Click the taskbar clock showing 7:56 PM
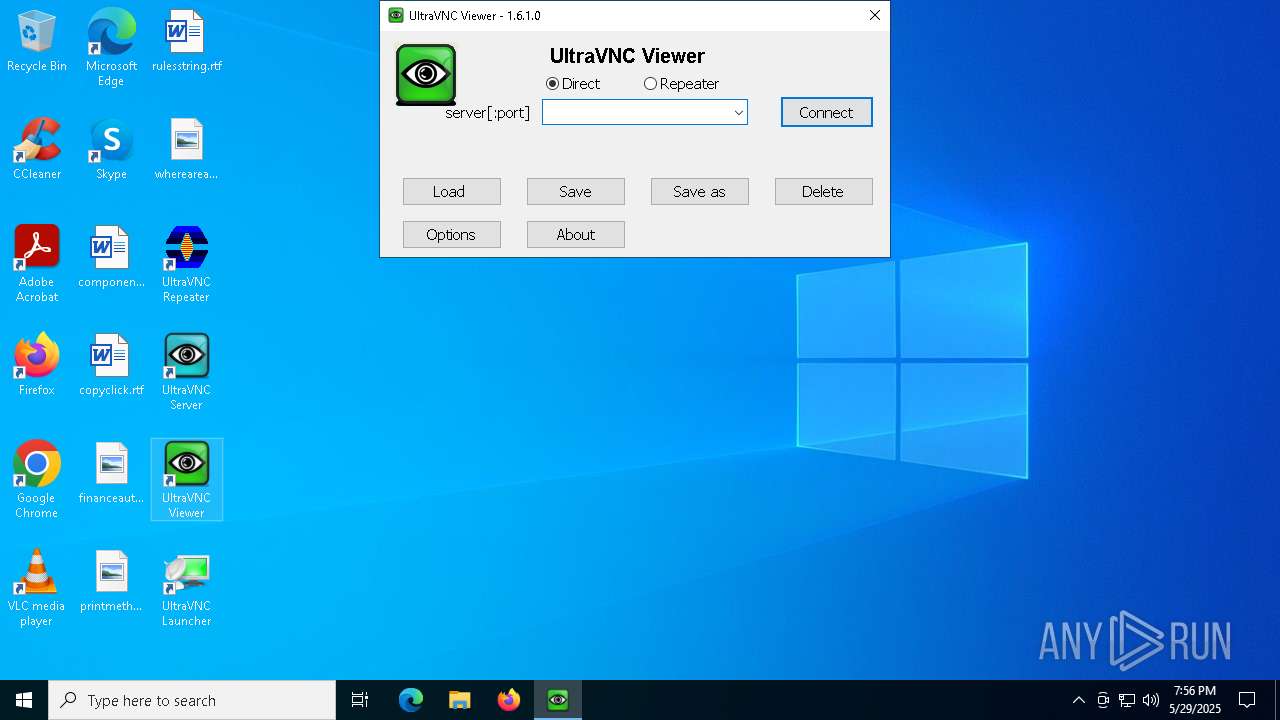The width and height of the screenshot is (1280, 720). click(x=1195, y=700)
